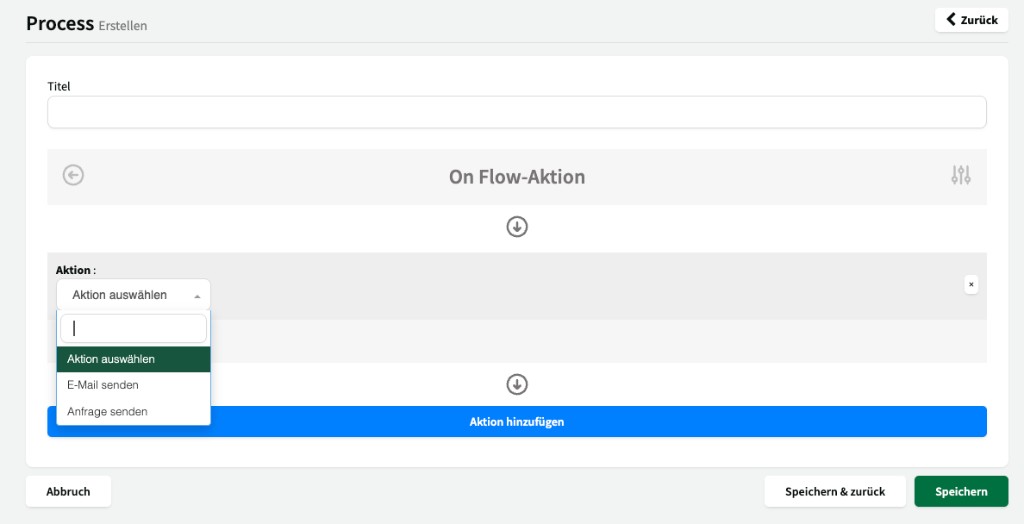Open the trigger settings sliders icon
The image size is (1024, 524).
point(960,175)
